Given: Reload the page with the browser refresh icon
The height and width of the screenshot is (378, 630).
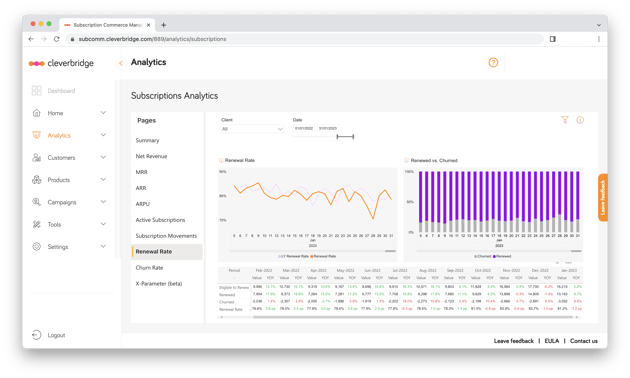Looking at the screenshot, I should click(57, 39).
